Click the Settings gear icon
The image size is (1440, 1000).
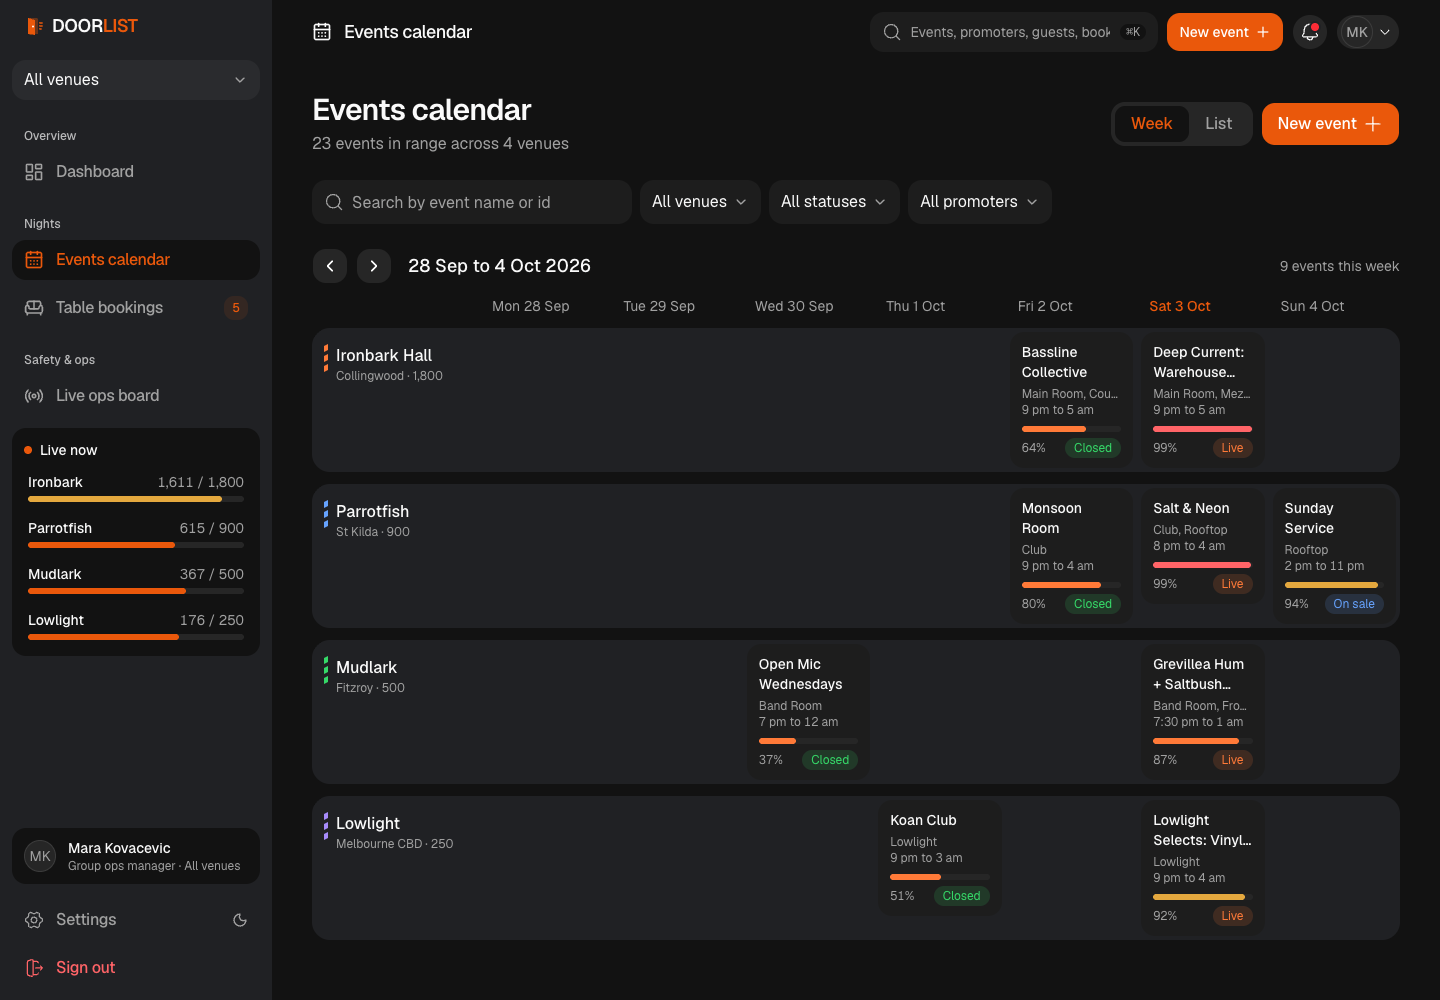click(x=34, y=920)
